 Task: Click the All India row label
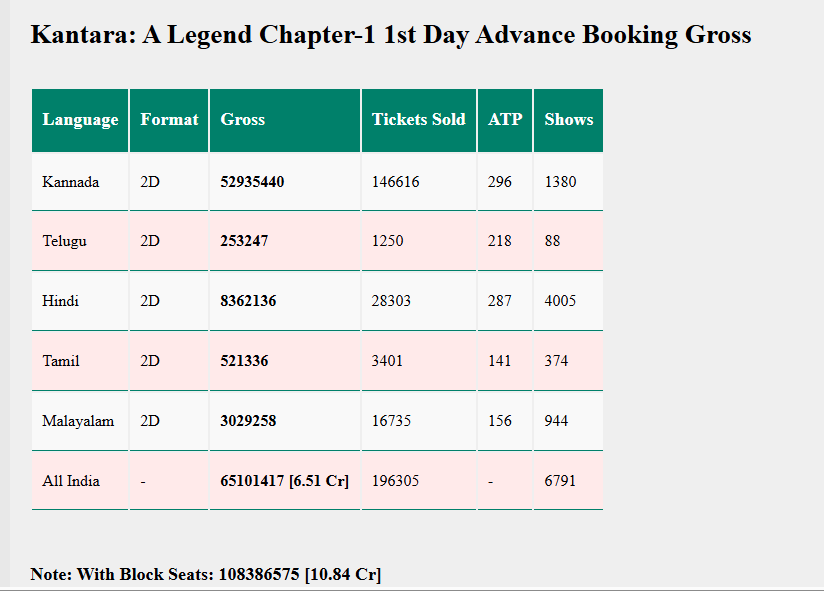click(x=71, y=481)
